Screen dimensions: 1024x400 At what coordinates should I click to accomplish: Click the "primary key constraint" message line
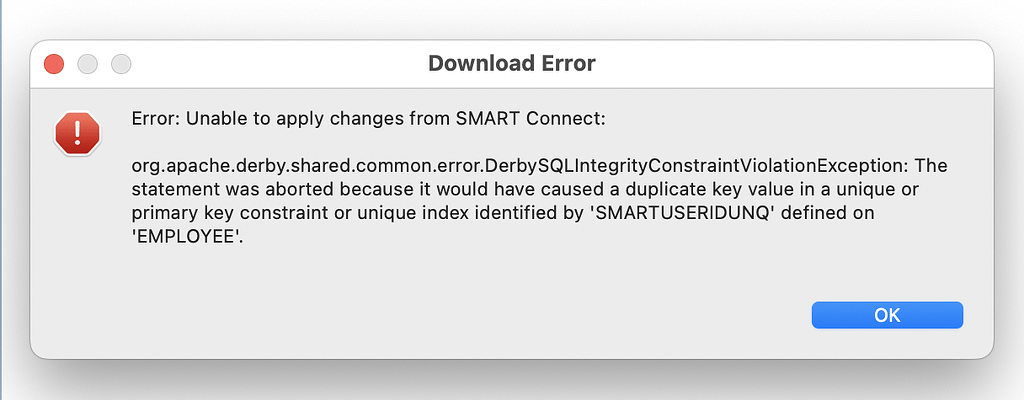[503, 214]
